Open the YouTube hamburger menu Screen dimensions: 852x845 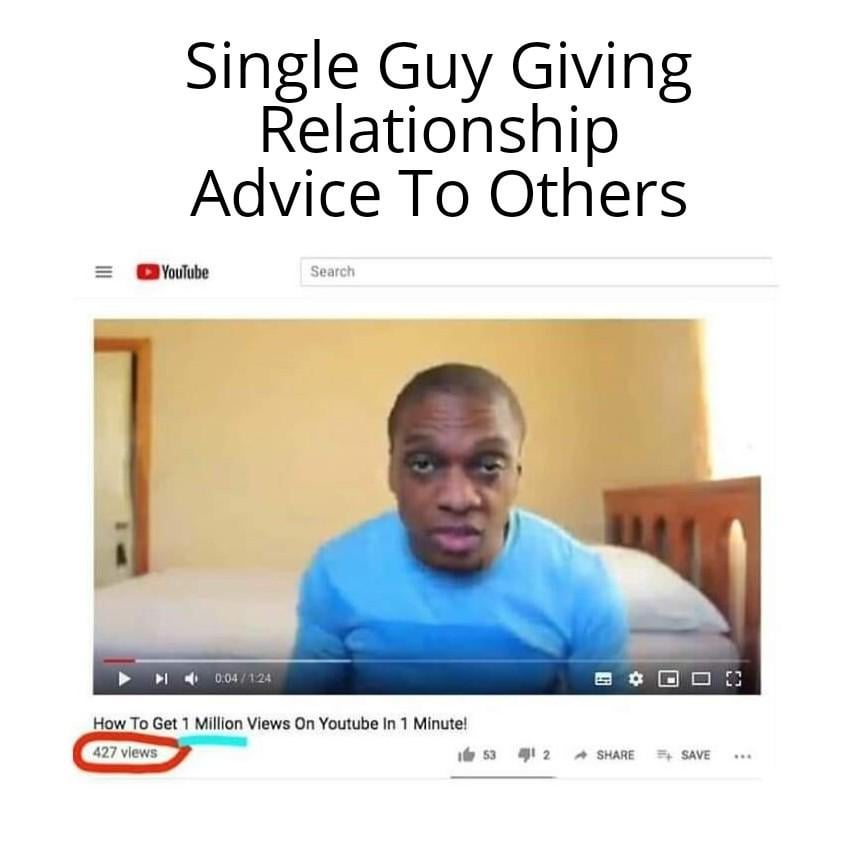coord(104,272)
